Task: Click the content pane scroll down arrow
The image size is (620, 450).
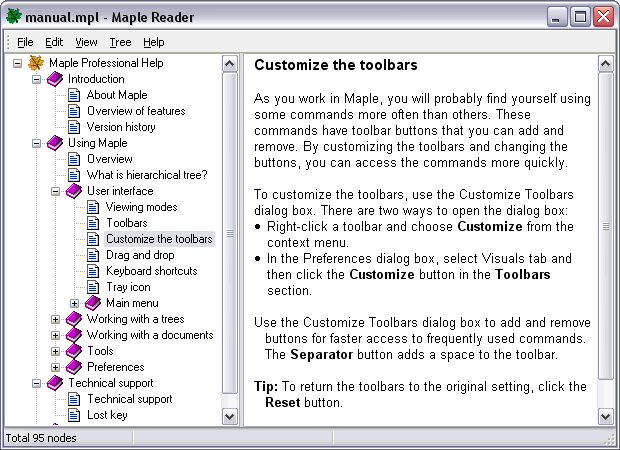Action: click(x=605, y=416)
